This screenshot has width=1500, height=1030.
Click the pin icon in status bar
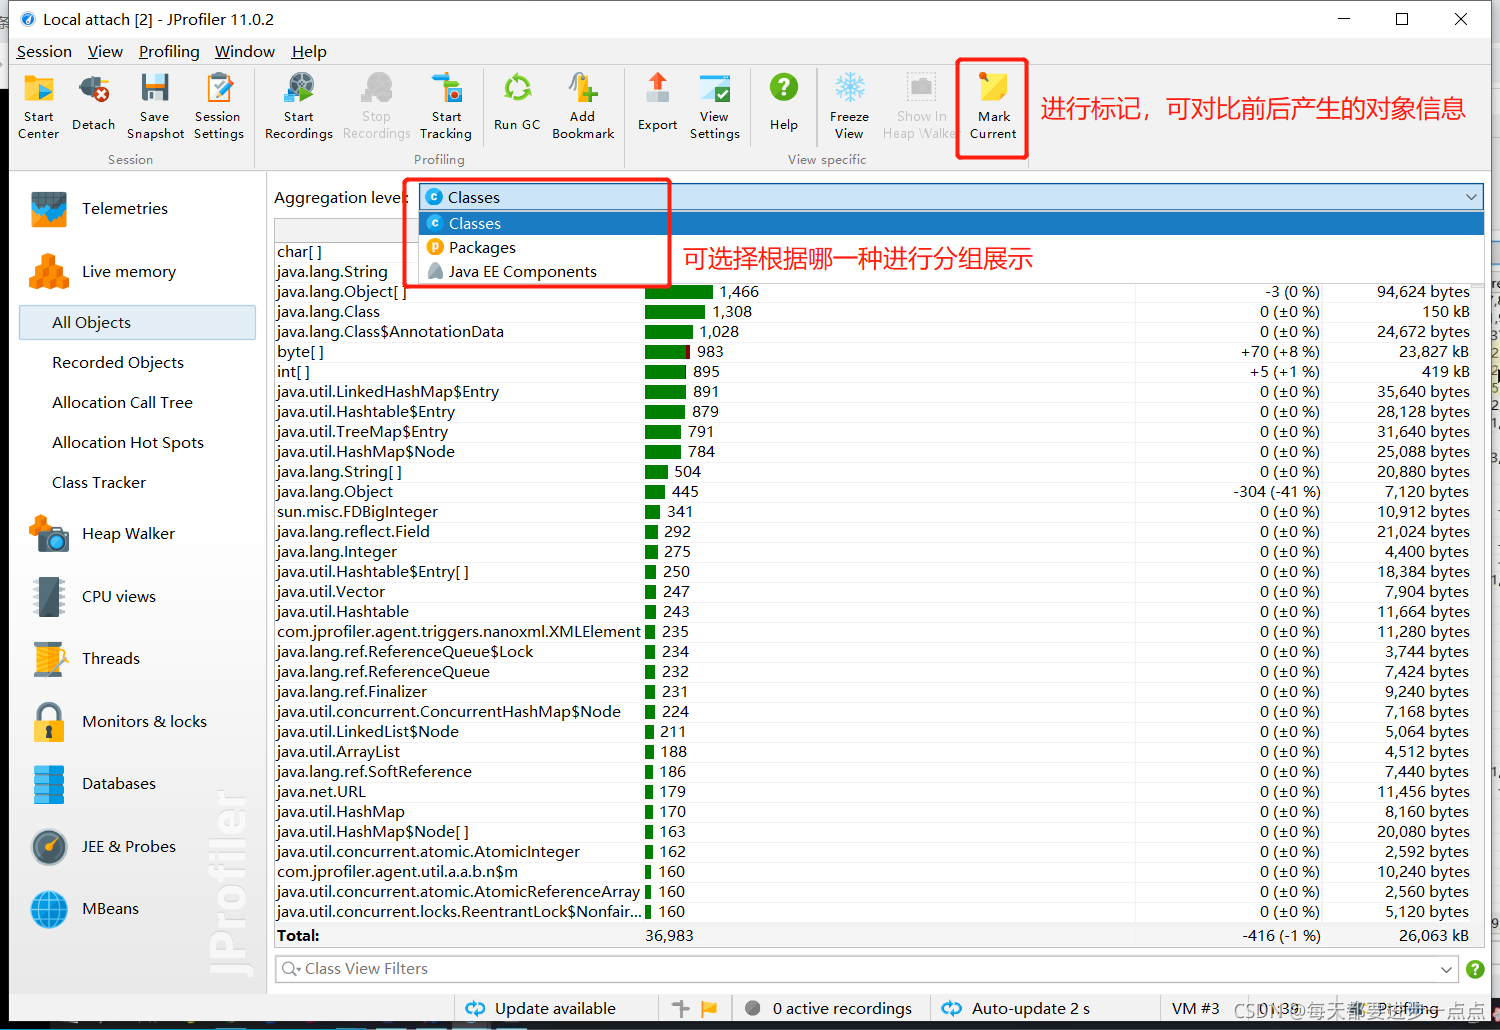point(681,1009)
